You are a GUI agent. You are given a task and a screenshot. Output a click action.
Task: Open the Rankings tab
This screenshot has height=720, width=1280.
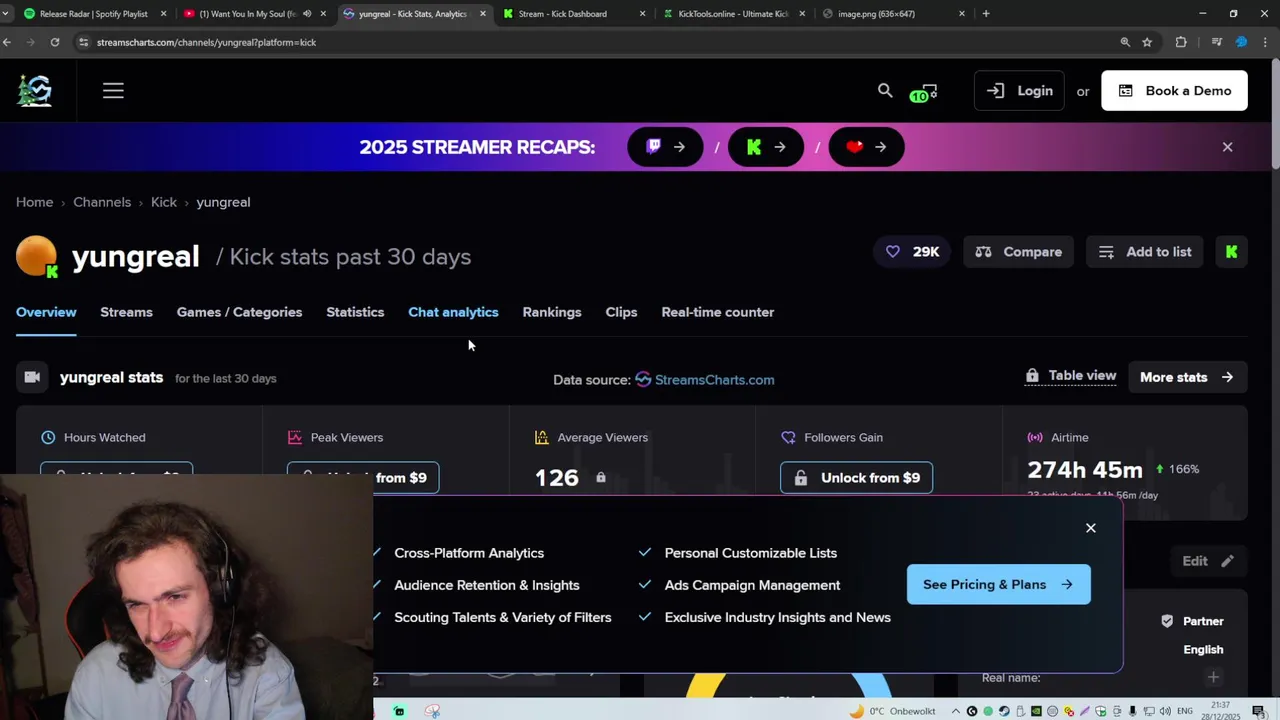552,312
